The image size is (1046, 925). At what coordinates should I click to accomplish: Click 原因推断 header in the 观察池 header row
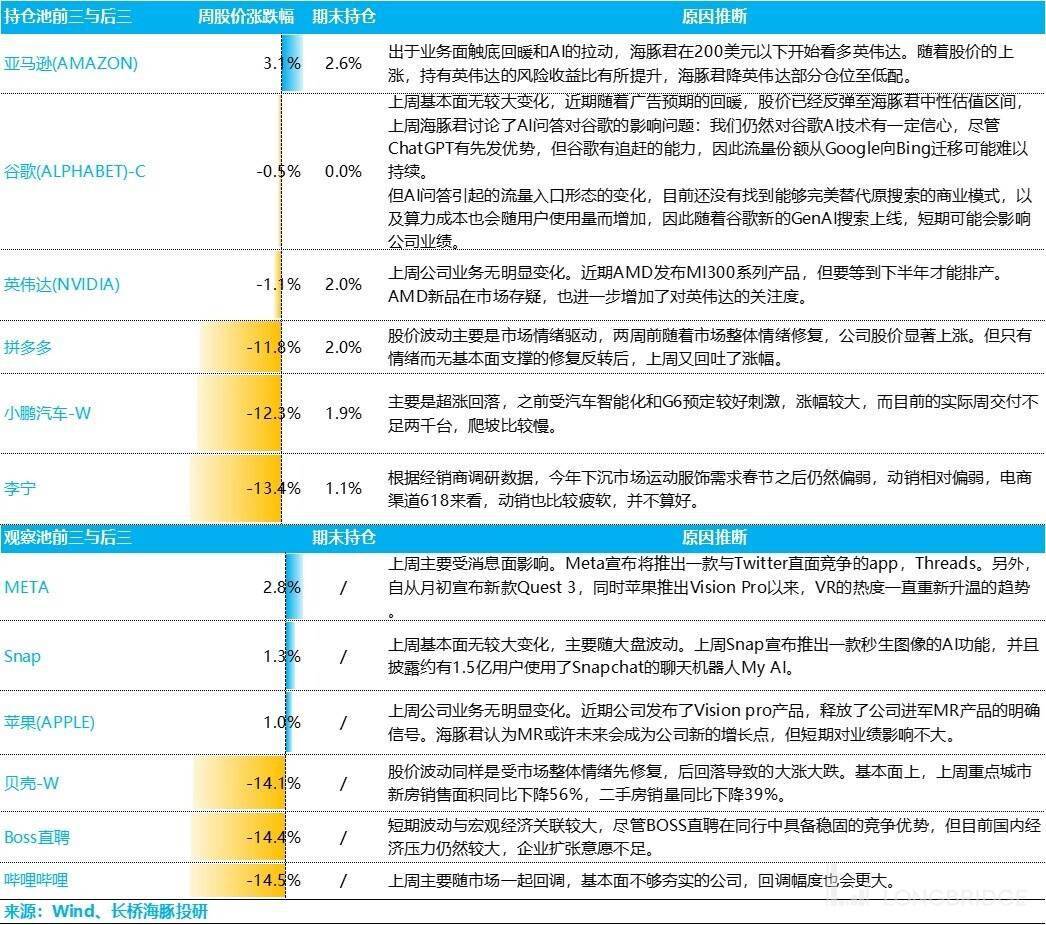[714, 538]
